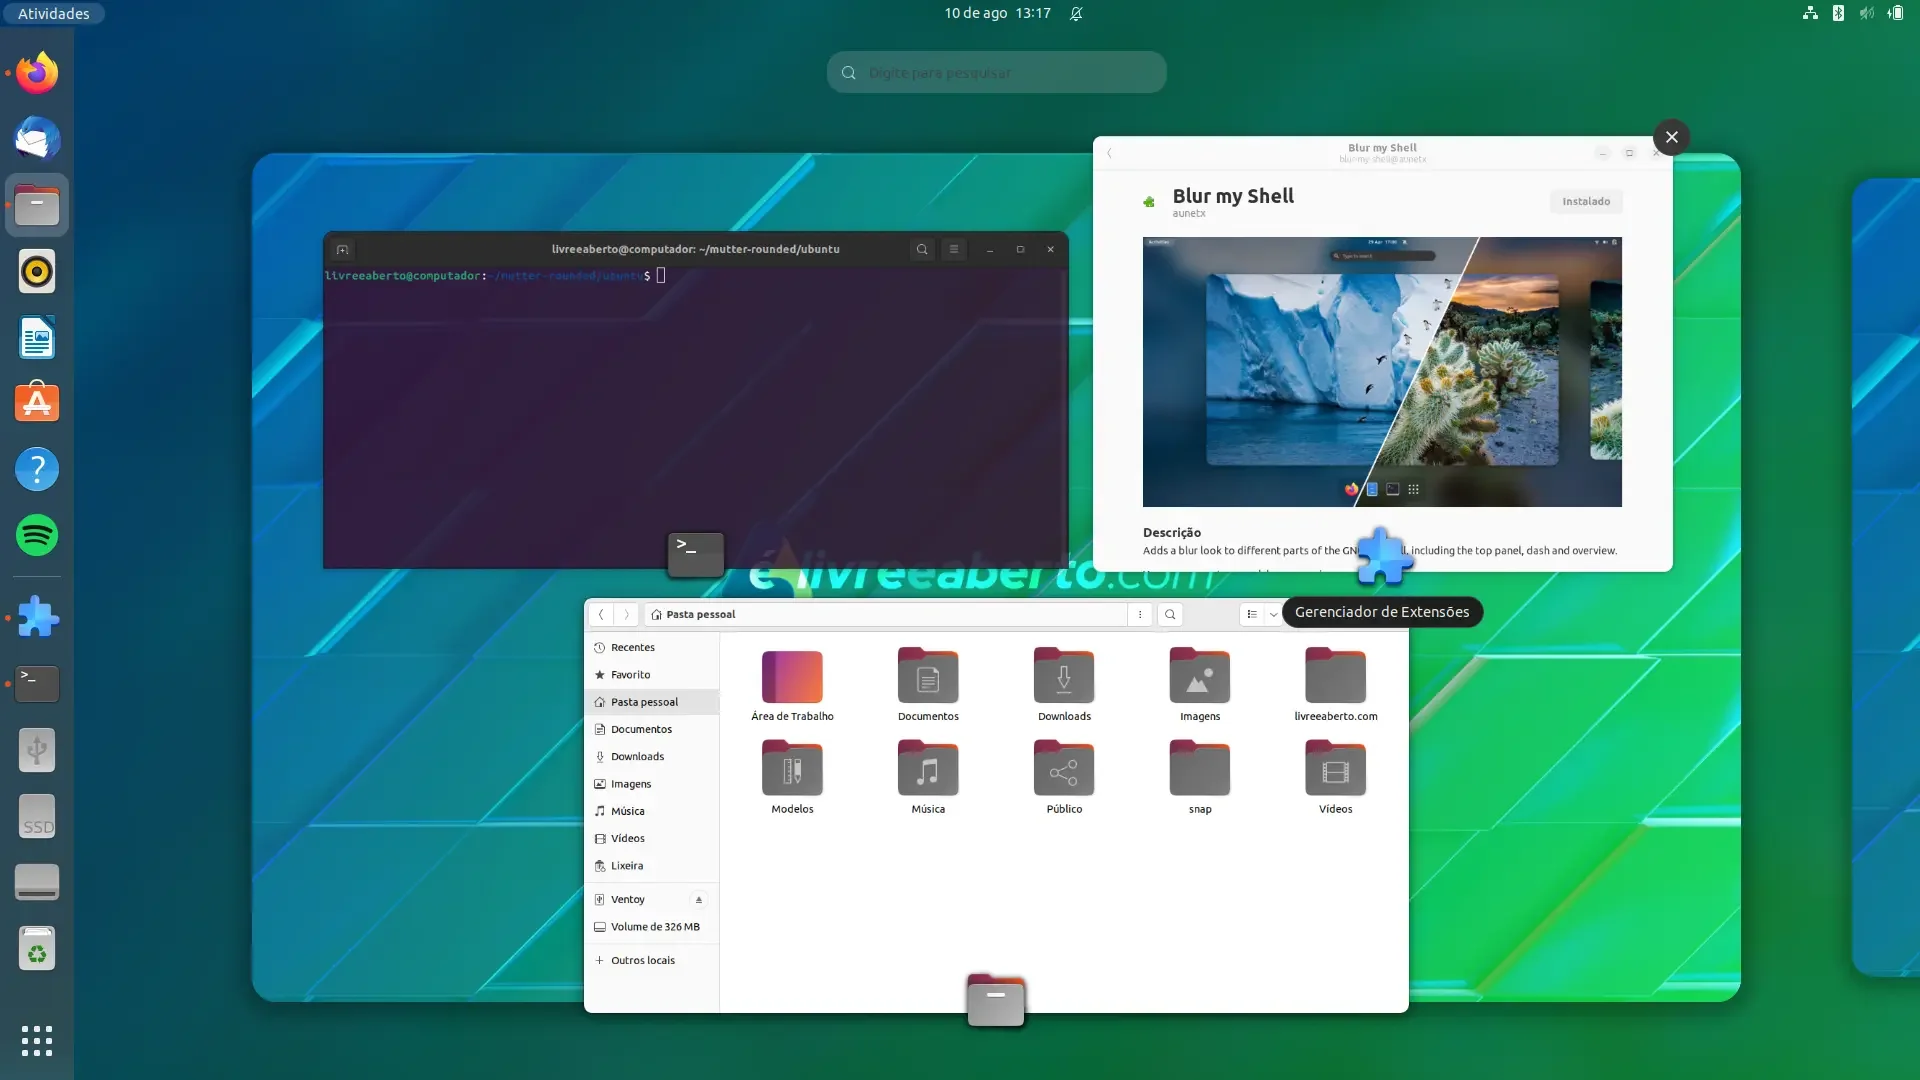Launch Ubuntu Software store icon
The width and height of the screenshot is (1920, 1080).
point(37,403)
